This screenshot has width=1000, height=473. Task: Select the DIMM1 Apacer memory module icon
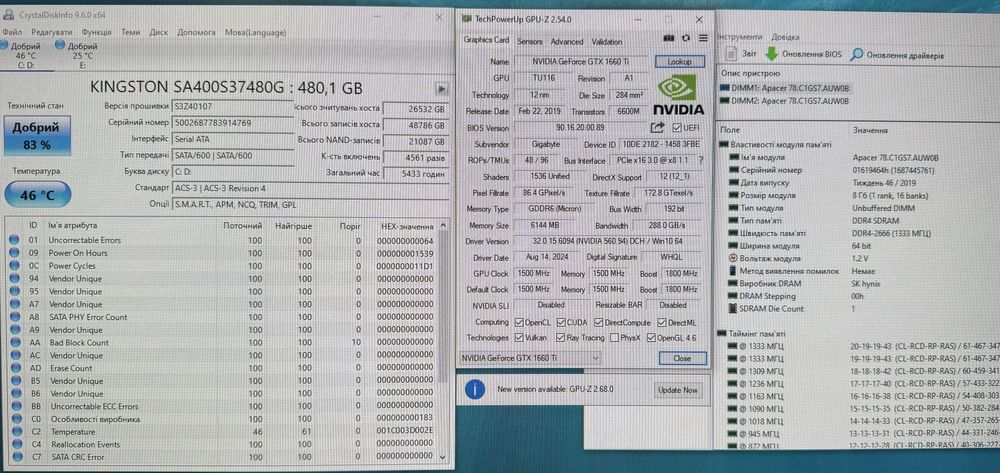(x=724, y=88)
